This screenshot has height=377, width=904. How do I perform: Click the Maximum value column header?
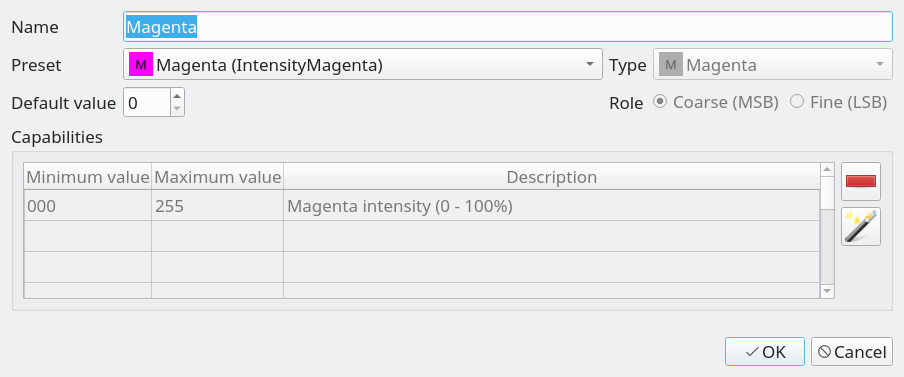tap(217, 177)
